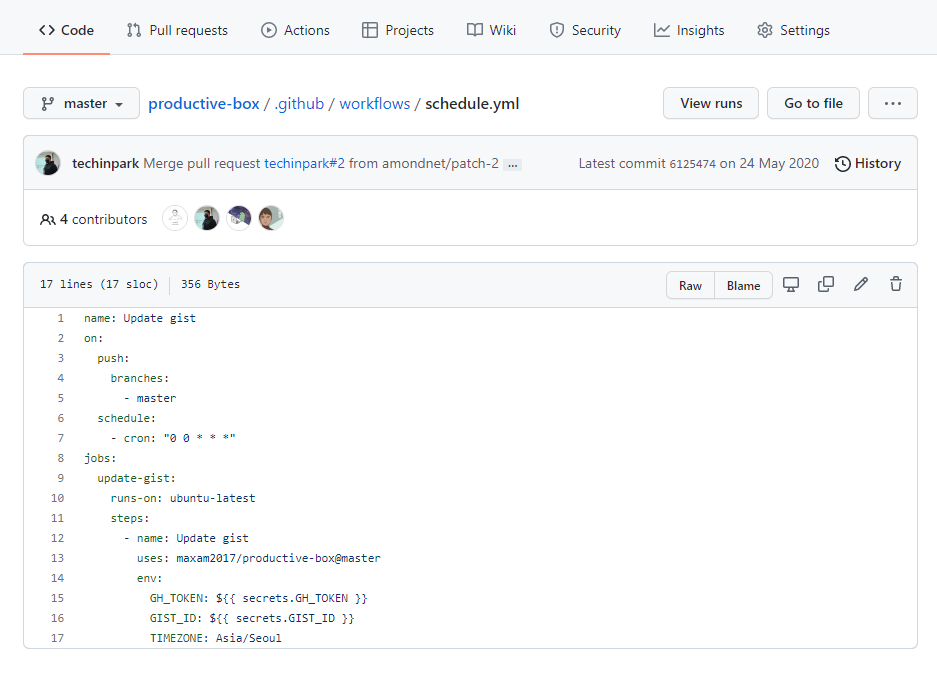Open commit 6125474 link

tap(692, 164)
